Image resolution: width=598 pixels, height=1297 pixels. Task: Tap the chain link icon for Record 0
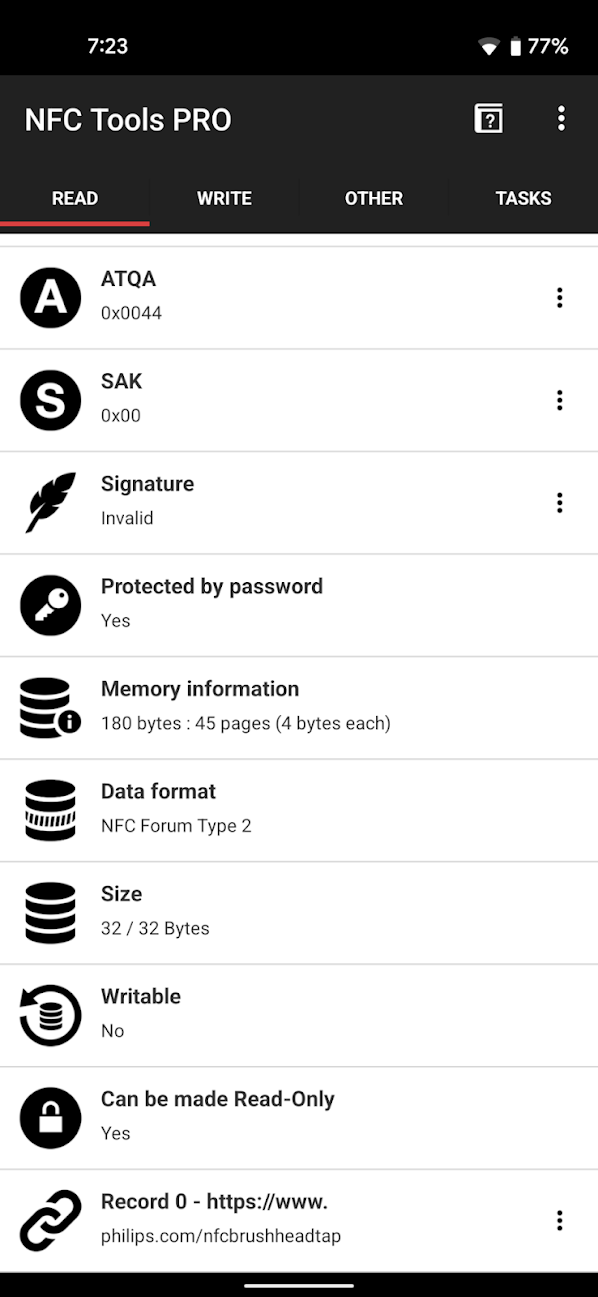50,1220
